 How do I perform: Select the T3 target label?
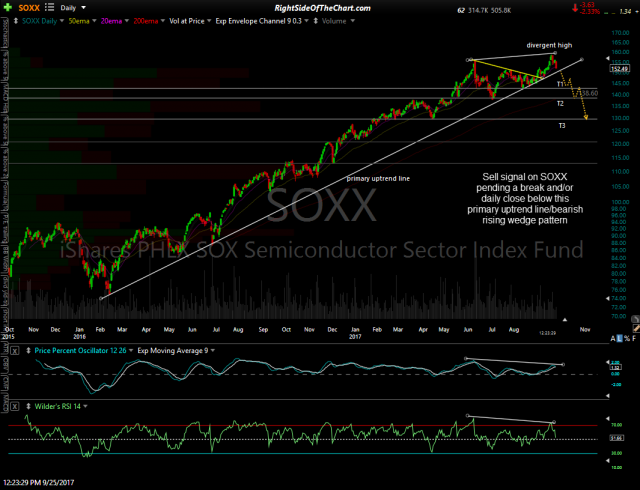[562, 126]
